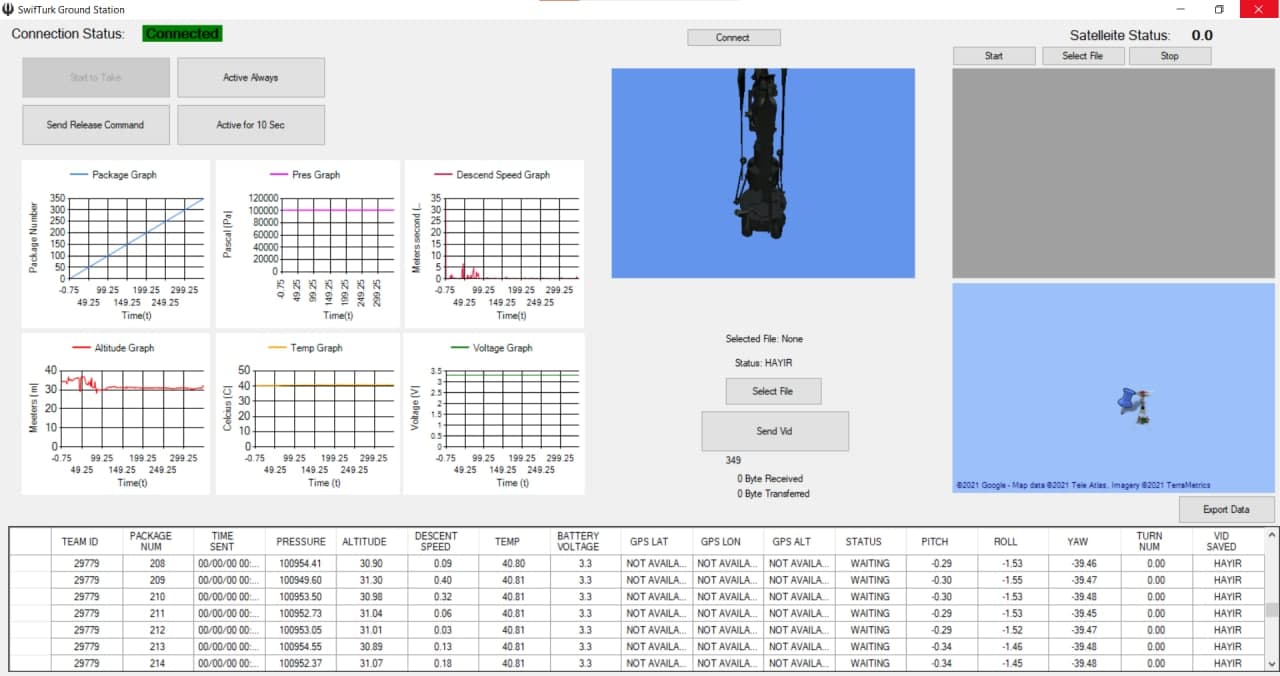The image size is (1280, 676).
Task: Click the gray video preview panel
Action: pyautogui.click(x=1112, y=173)
